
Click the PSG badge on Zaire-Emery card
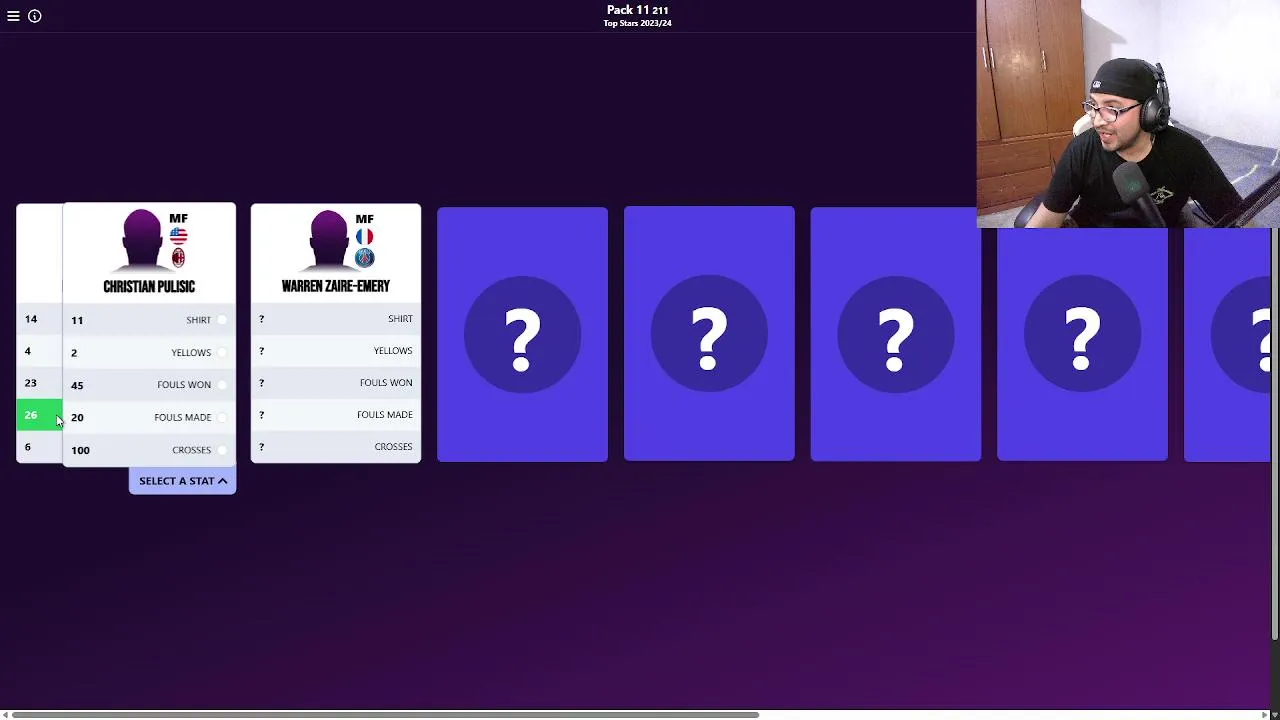tap(365, 258)
